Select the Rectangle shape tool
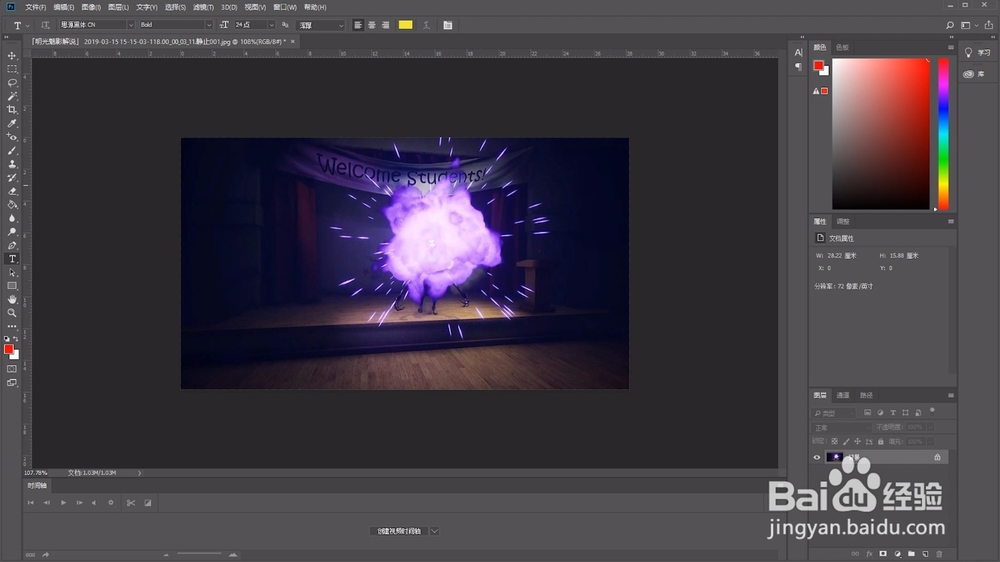Image resolution: width=1000 pixels, height=562 pixels. pyautogui.click(x=12, y=286)
